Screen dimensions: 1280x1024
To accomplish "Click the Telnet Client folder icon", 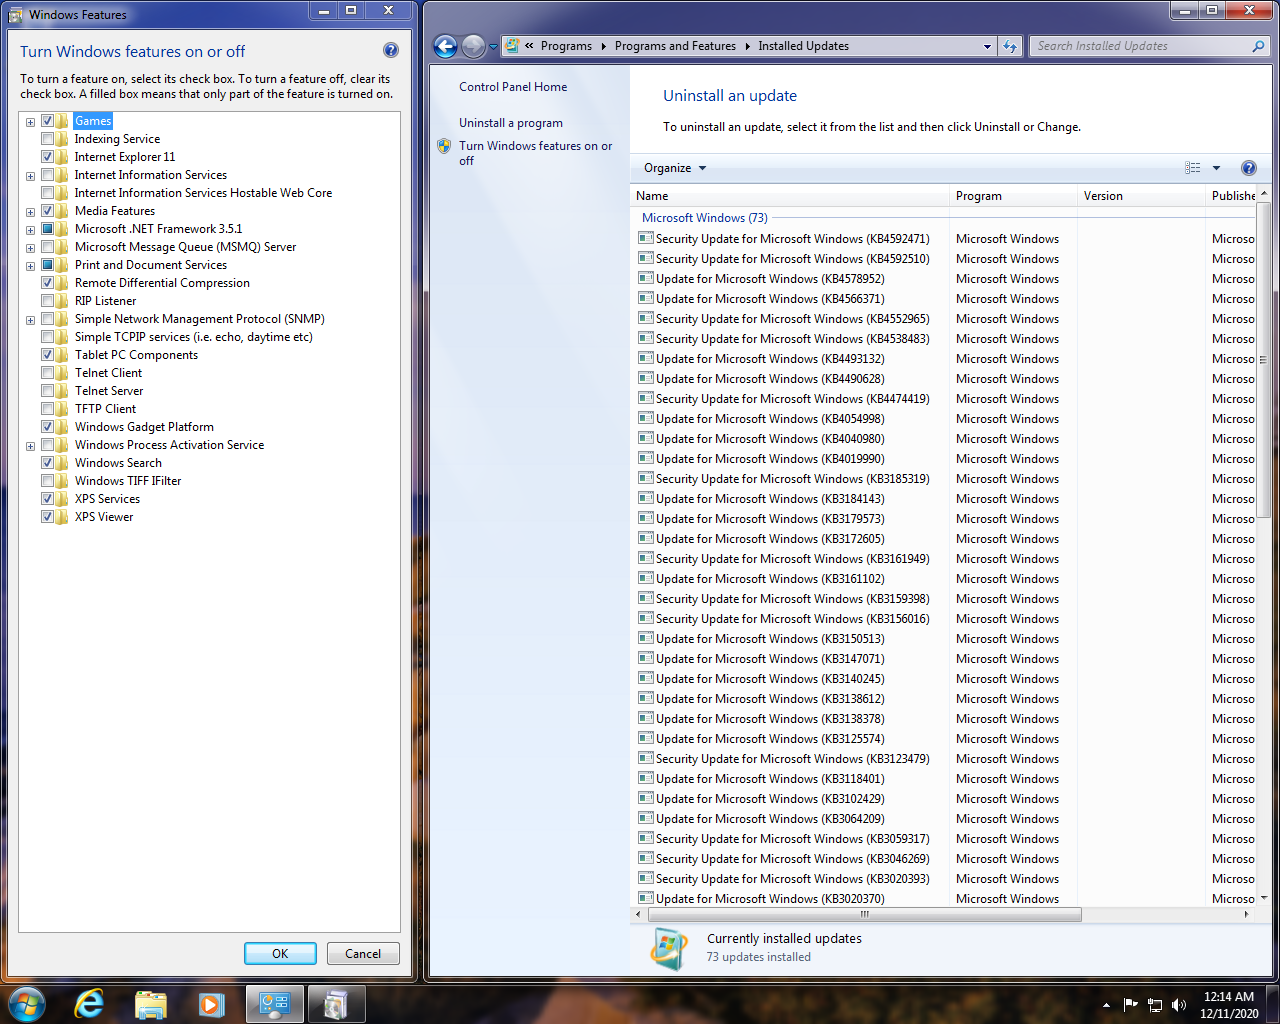I will click(63, 373).
